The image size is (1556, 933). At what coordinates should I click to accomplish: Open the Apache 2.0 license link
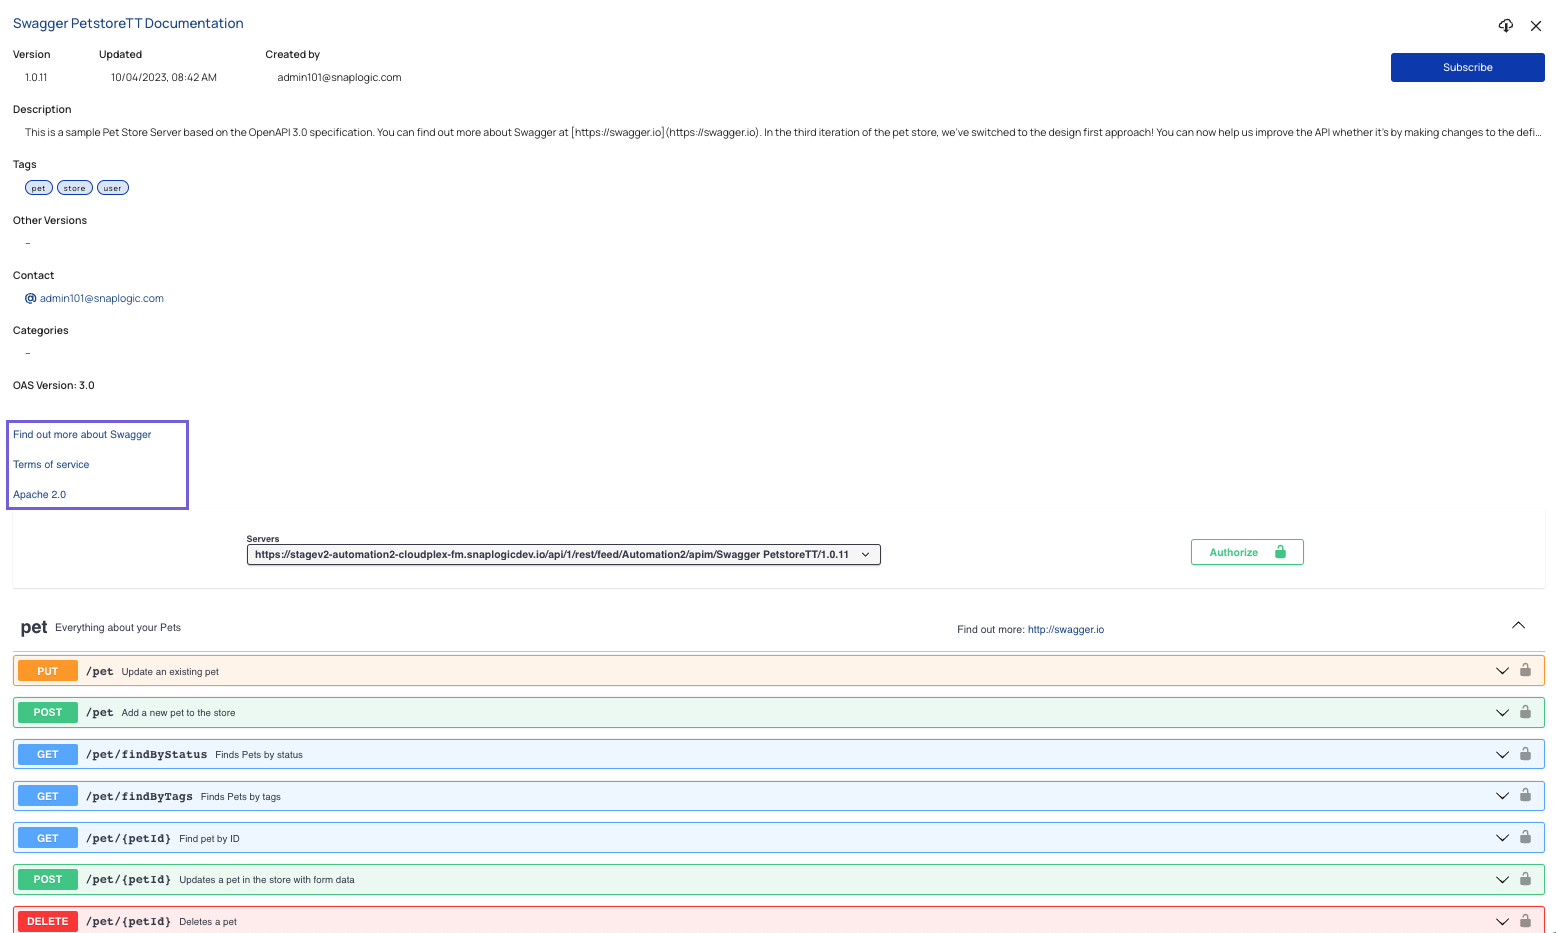pos(40,495)
